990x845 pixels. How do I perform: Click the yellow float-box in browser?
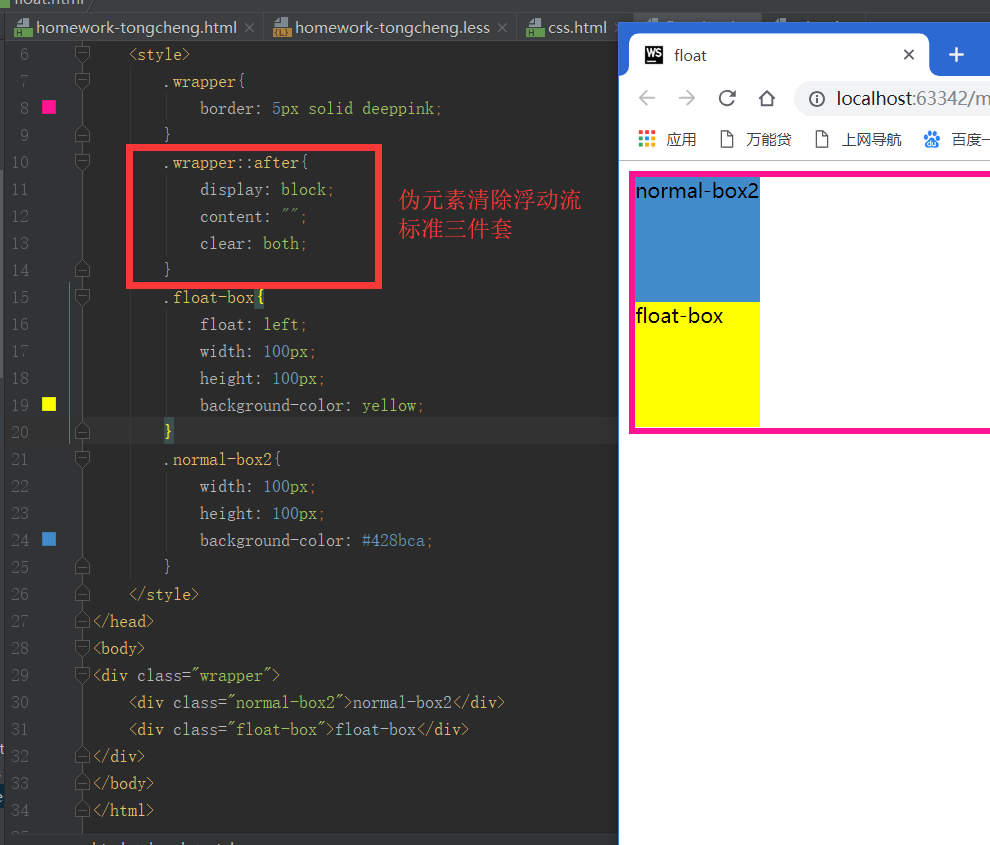pyautogui.click(x=697, y=364)
